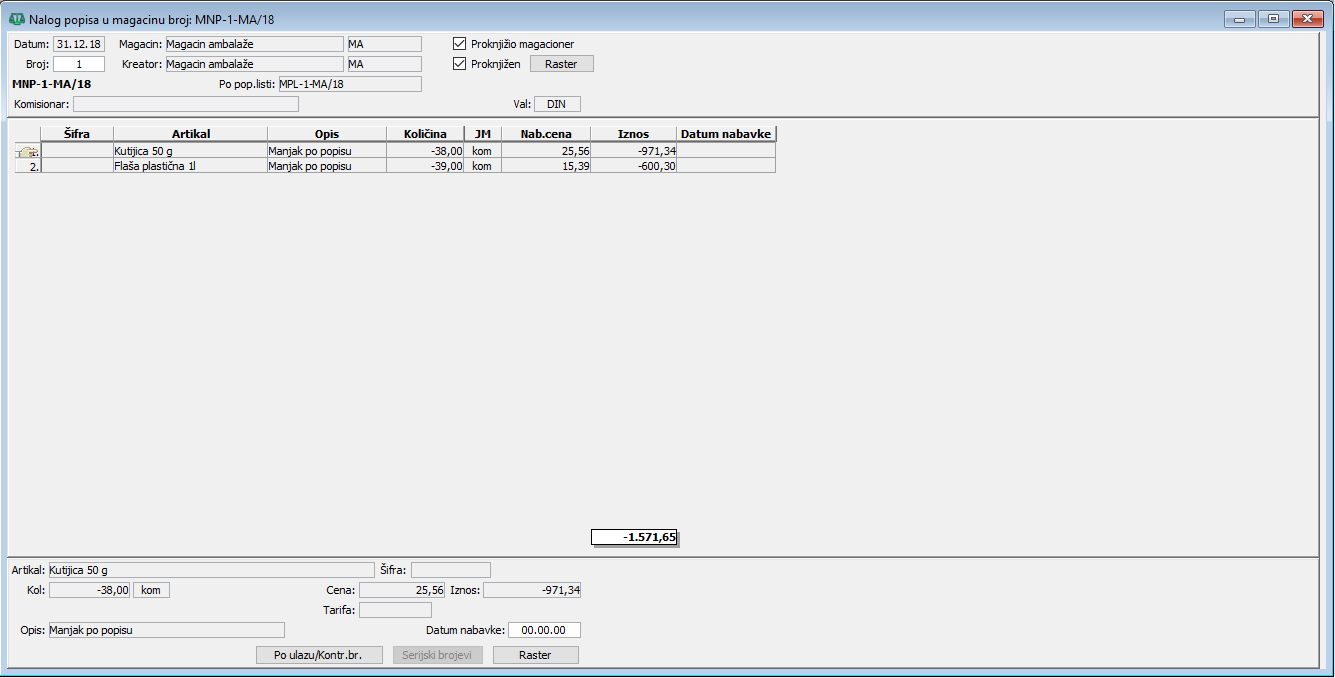Click the Broj number input field
This screenshot has height=678, width=1335.
[x=79, y=64]
